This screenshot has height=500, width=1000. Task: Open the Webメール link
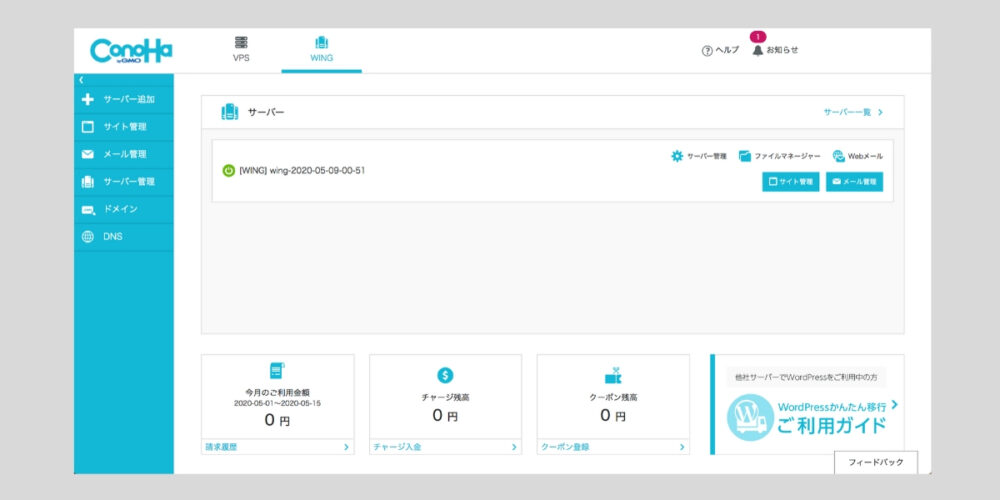click(865, 156)
